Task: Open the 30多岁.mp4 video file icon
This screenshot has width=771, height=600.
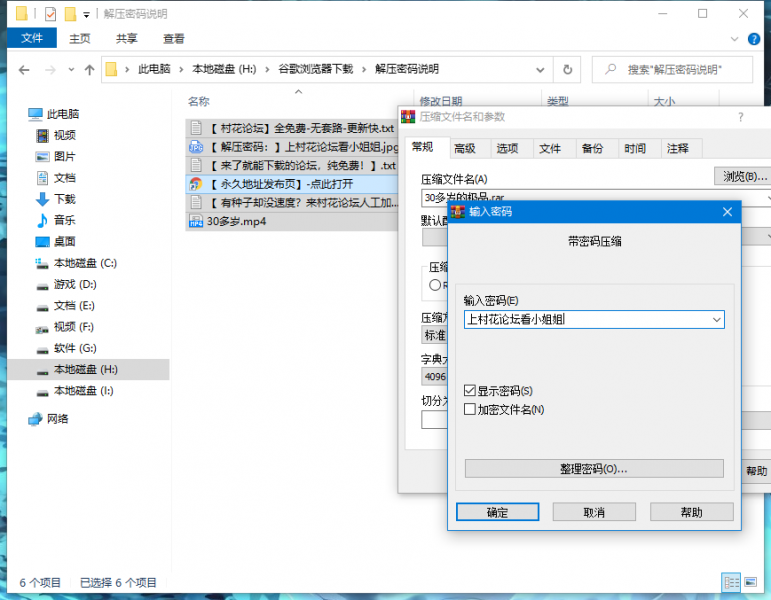Action: [x=196, y=221]
